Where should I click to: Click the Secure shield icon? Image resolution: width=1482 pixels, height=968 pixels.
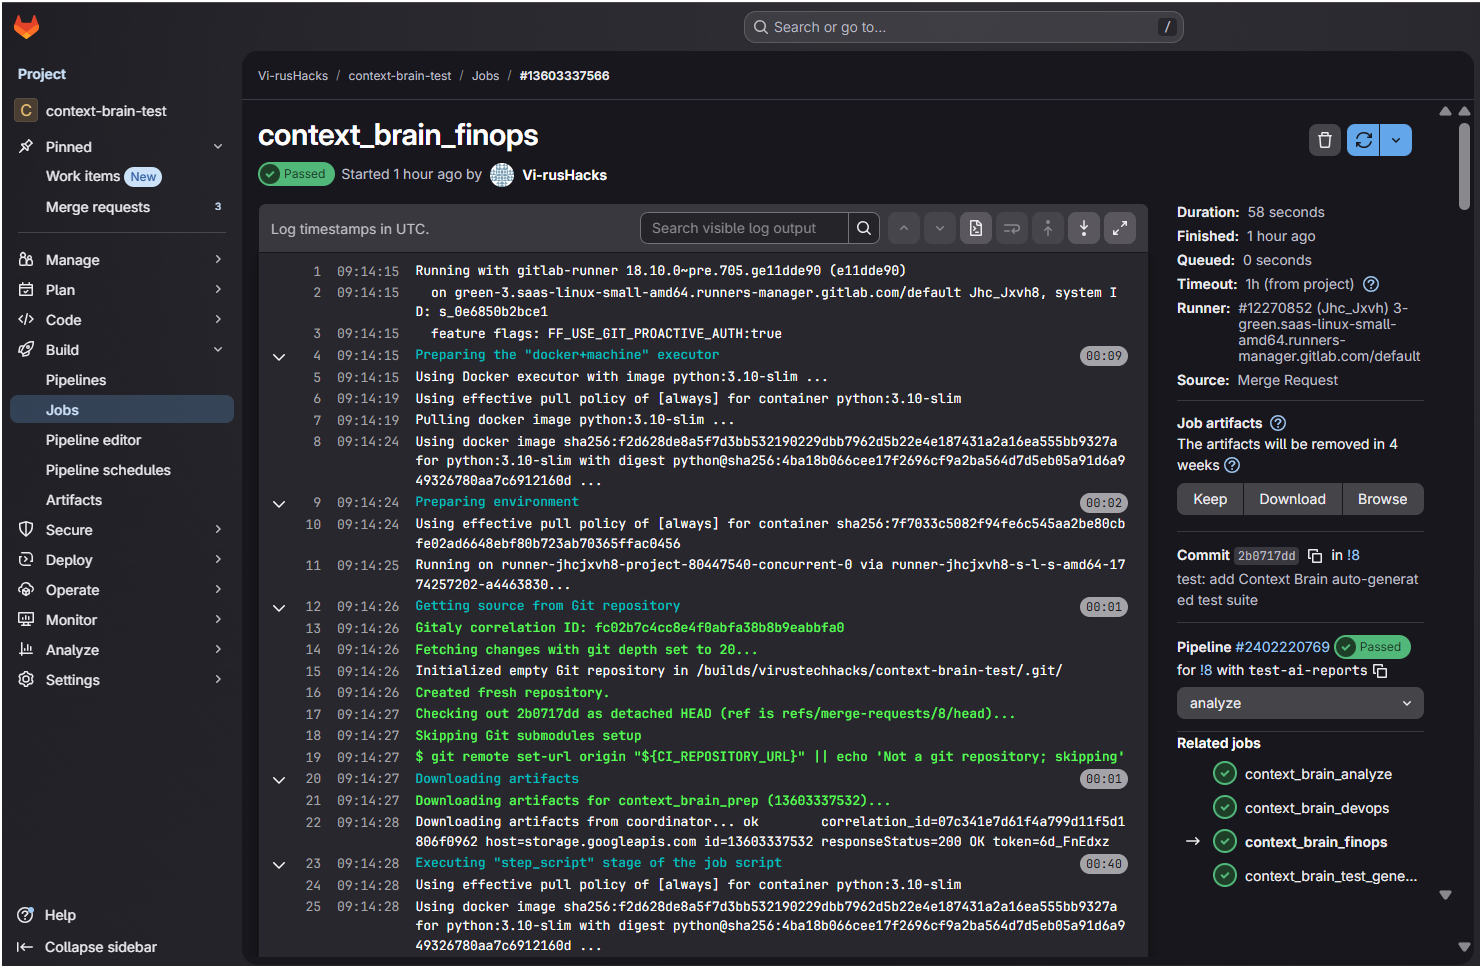coord(26,530)
